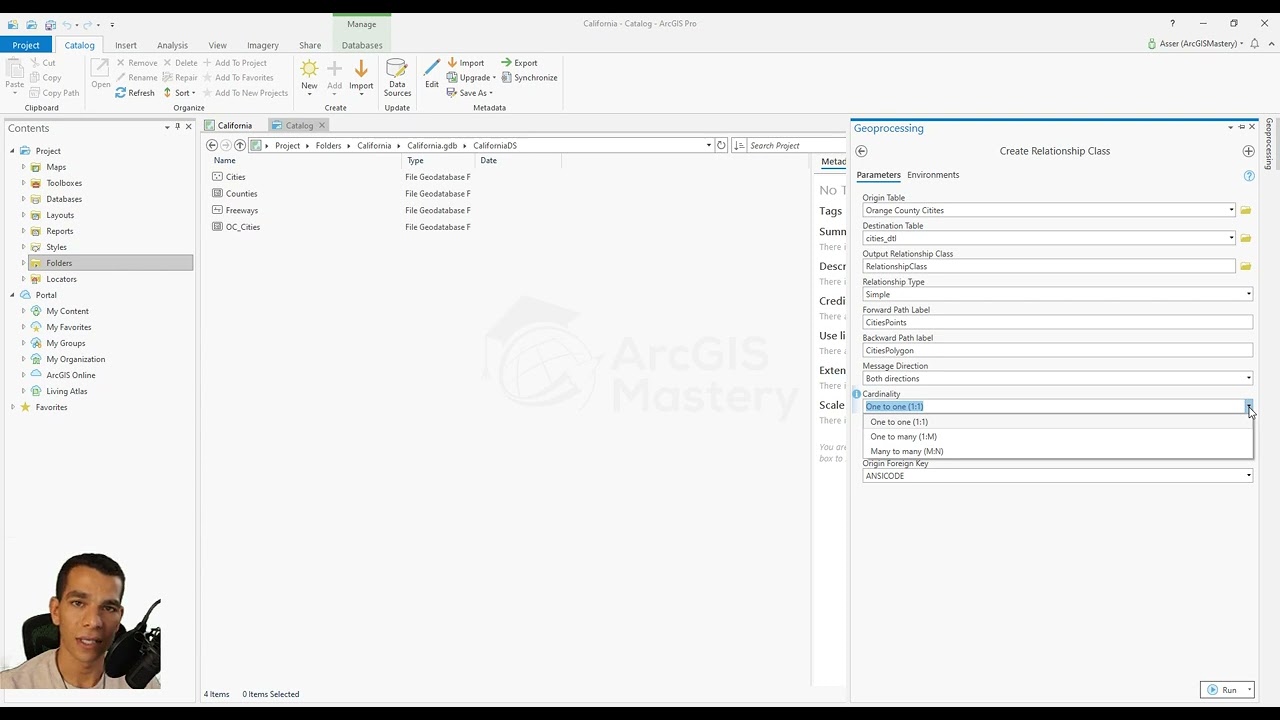Image resolution: width=1280 pixels, height=720 pixels.
Task: Open the Message Direction dropdown
Action: [x=1248, y=378]
